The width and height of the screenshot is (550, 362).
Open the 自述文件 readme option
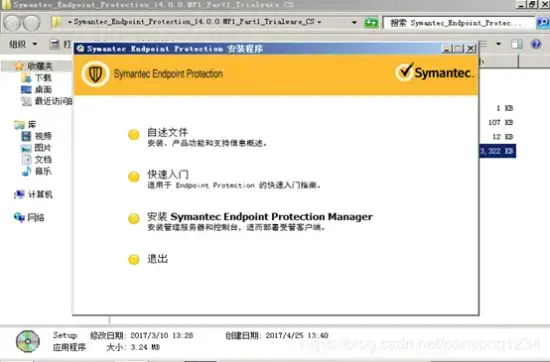coord(167,132)
